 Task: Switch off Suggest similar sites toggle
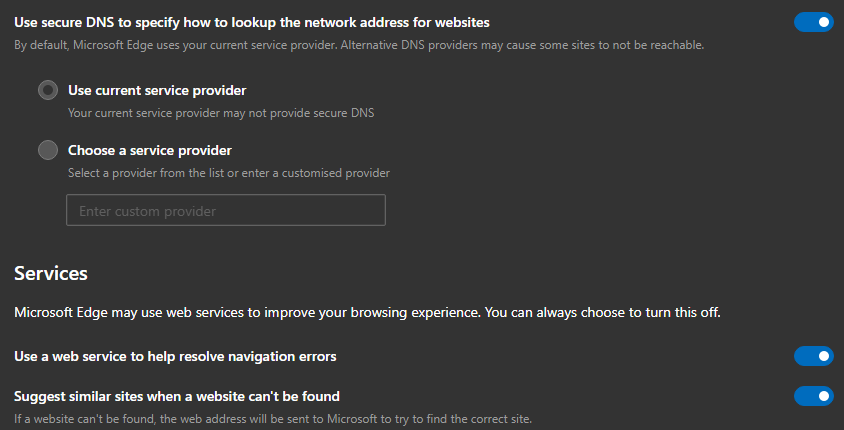click(x=813, y=396)
